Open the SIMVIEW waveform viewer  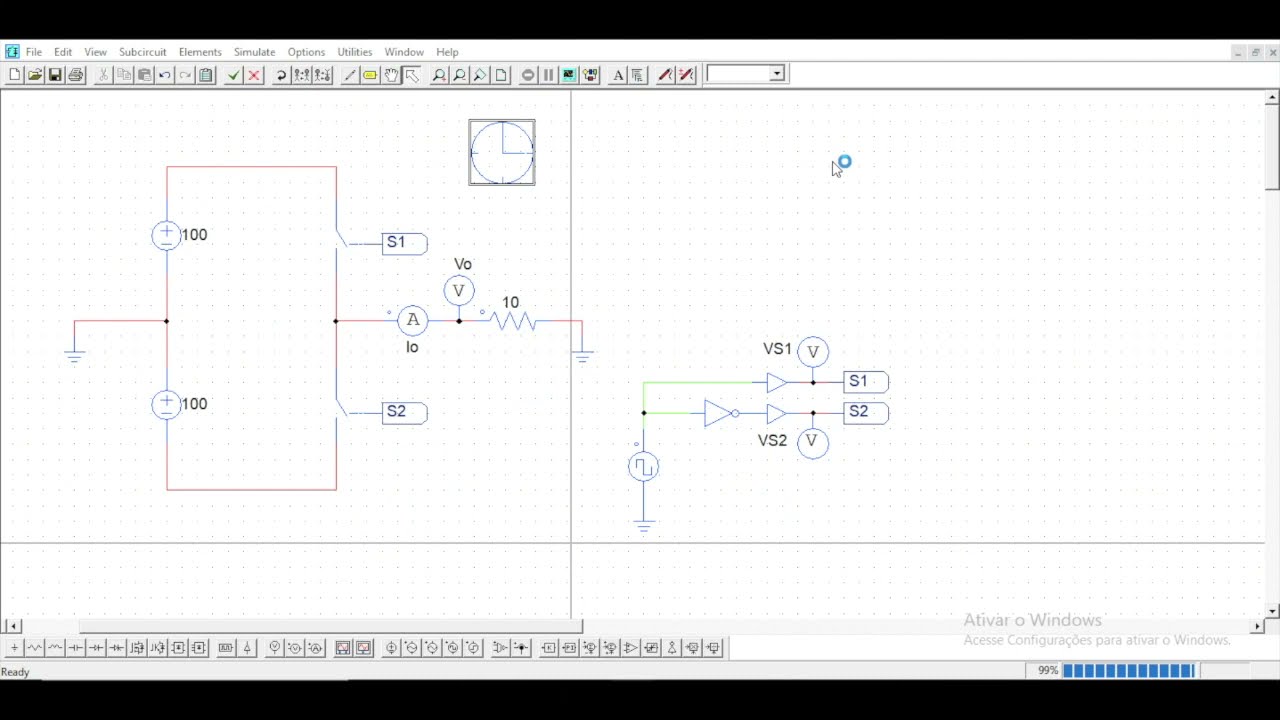click(x=570, y=75)
